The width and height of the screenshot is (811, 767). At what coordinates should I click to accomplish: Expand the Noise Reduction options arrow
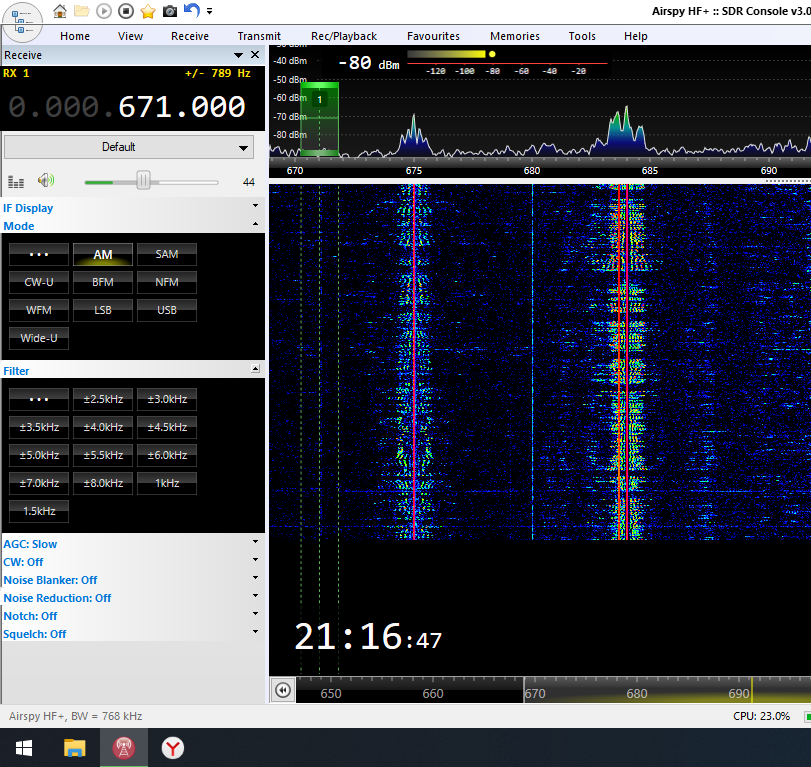pyautogui.click(x=255, y=597)
